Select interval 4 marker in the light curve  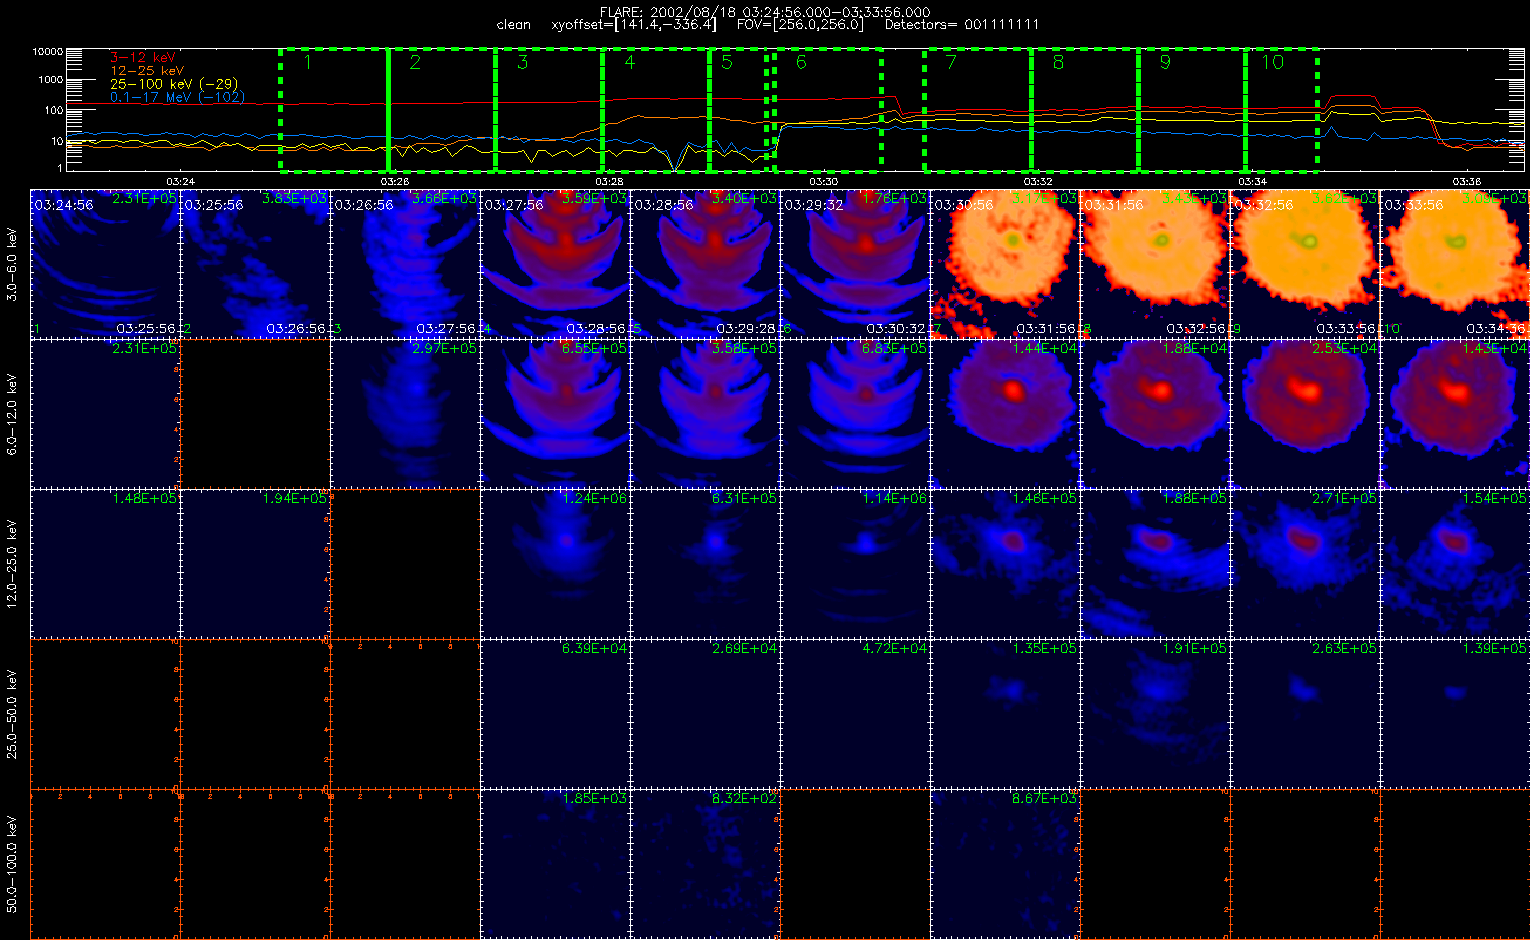point(629,62)
